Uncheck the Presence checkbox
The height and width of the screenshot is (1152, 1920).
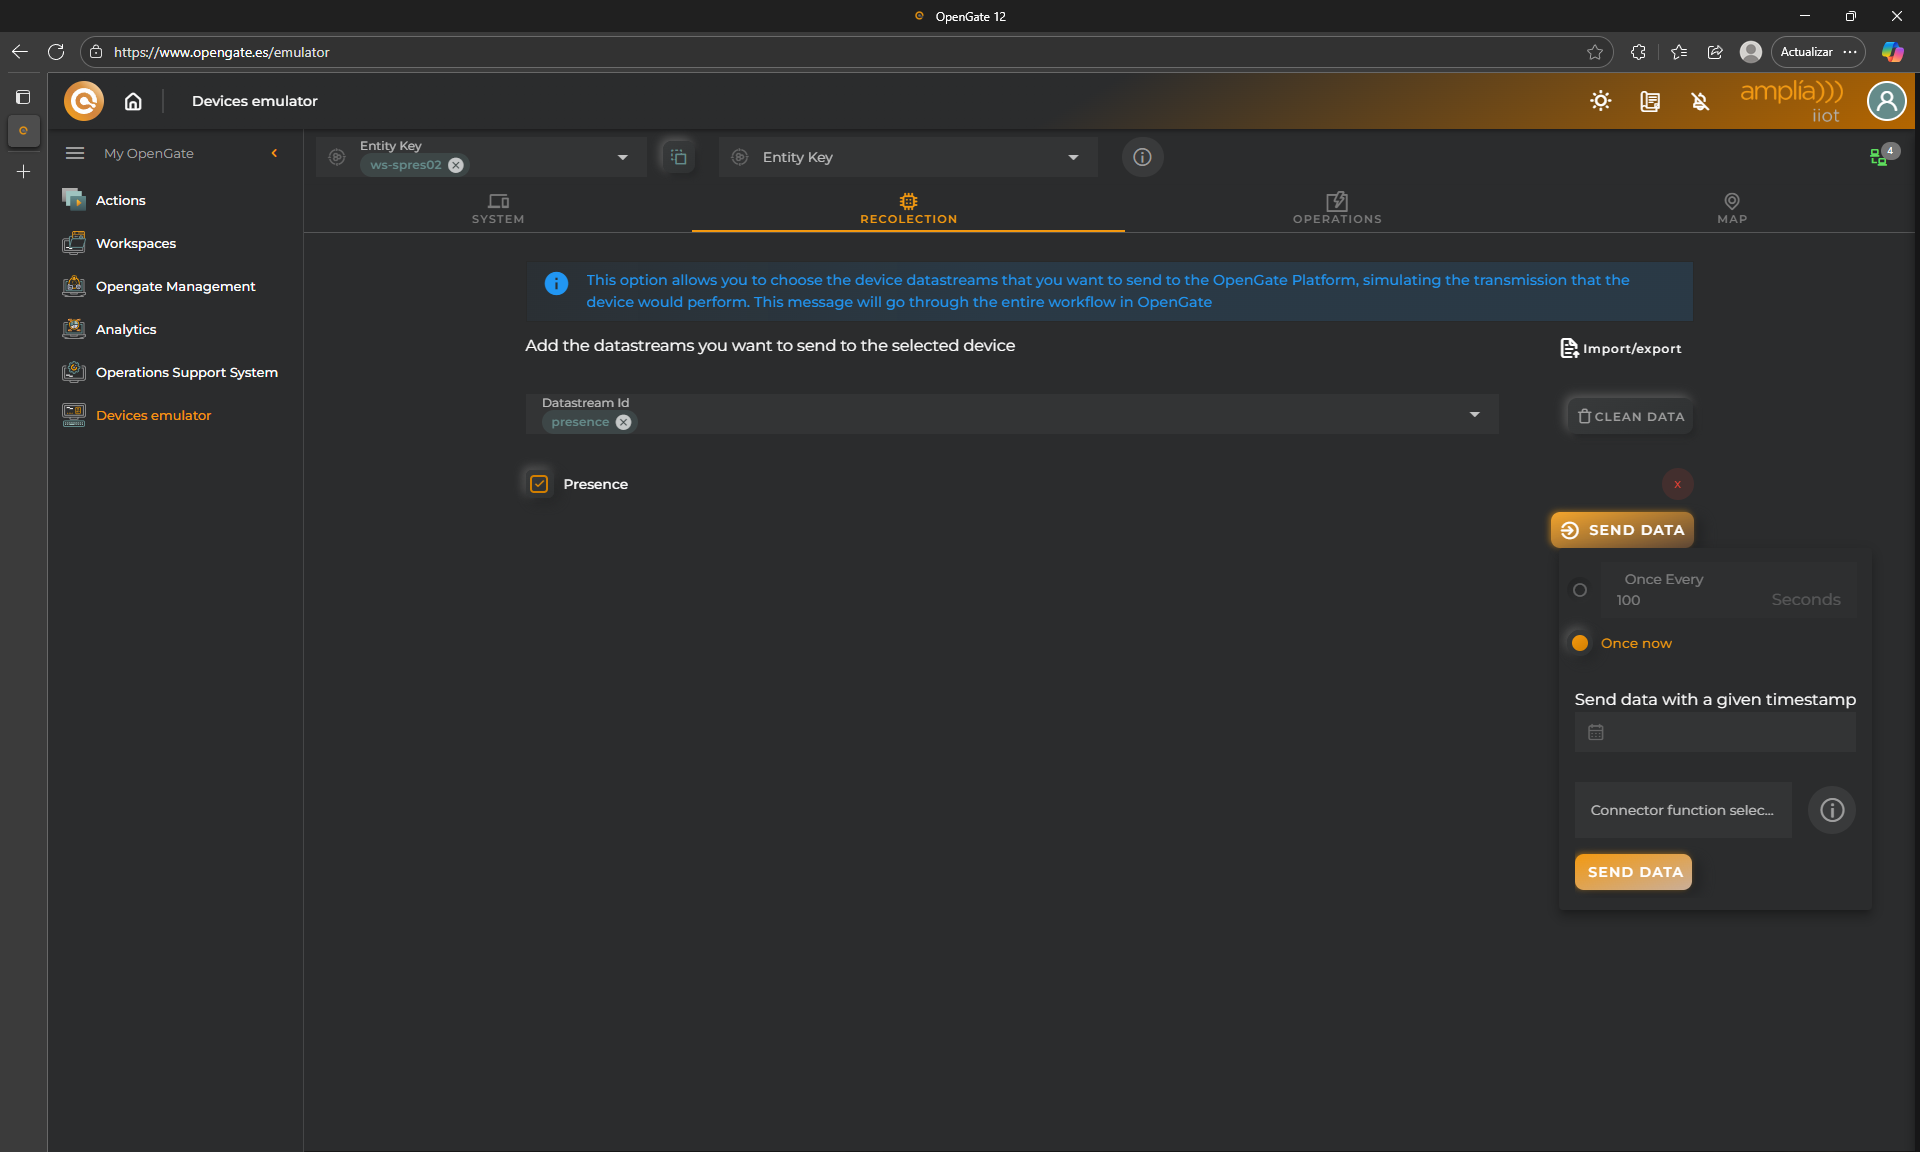pos(539,484)
